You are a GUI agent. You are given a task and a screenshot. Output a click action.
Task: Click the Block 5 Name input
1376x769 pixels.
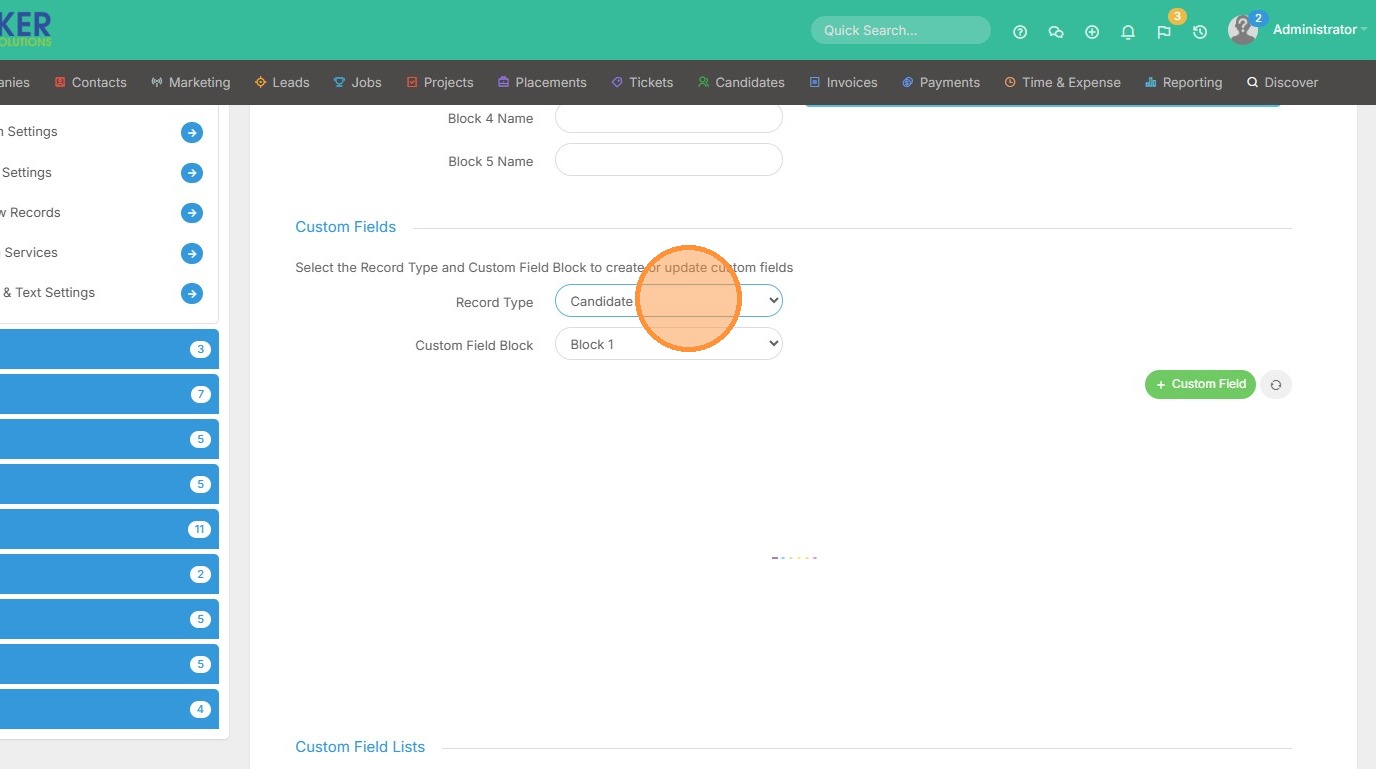tap(669, 160)
